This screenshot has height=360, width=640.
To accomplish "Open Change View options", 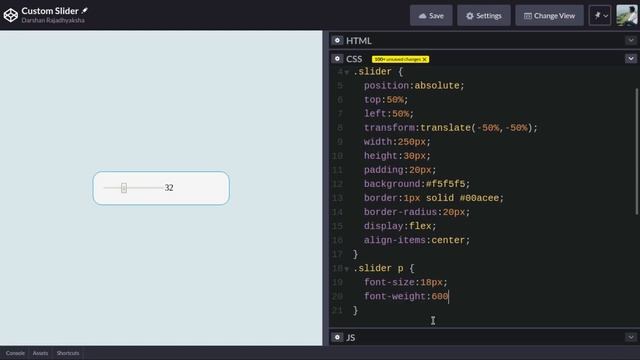I will click(549, 16).
